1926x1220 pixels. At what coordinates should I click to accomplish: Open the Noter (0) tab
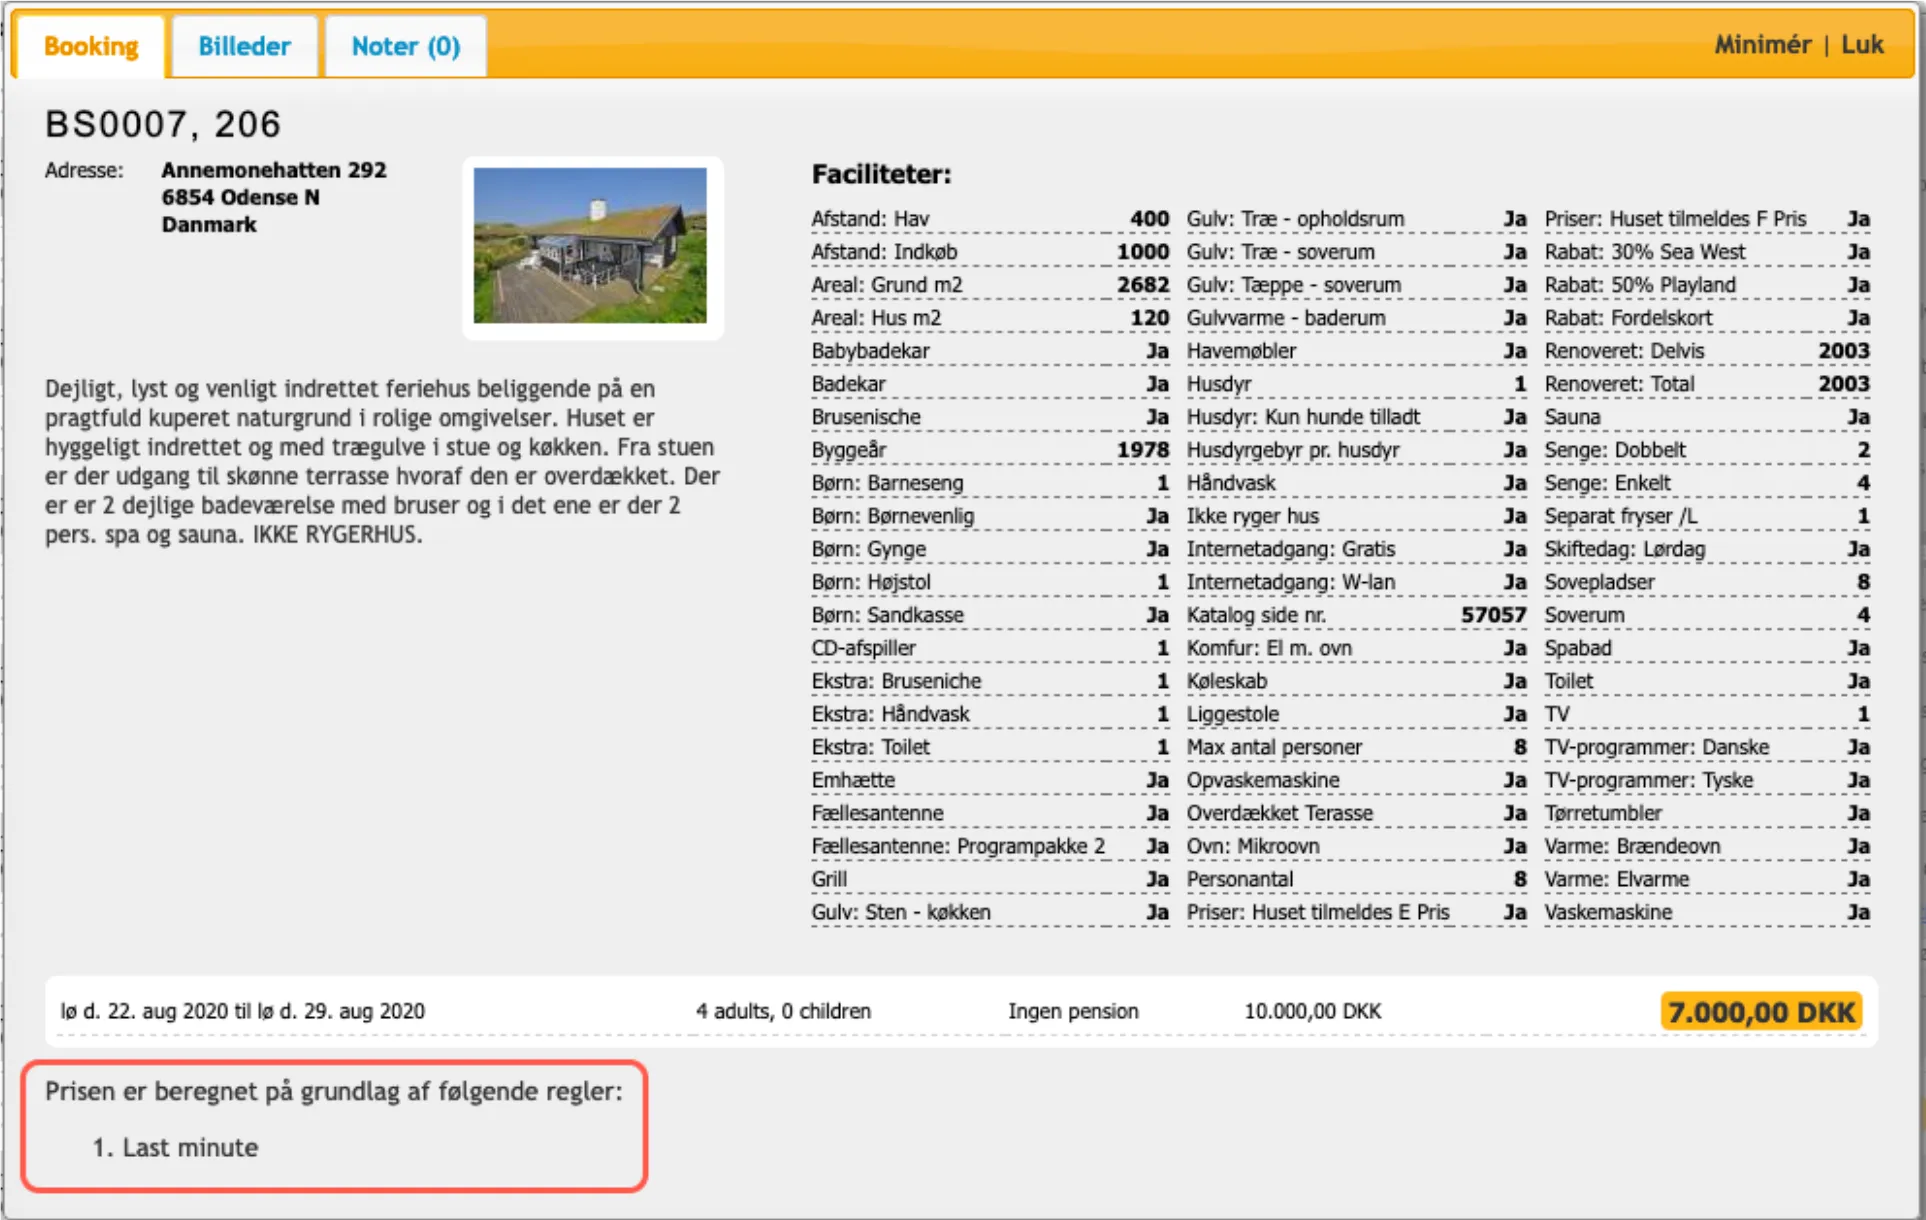[x=405, y=46]
